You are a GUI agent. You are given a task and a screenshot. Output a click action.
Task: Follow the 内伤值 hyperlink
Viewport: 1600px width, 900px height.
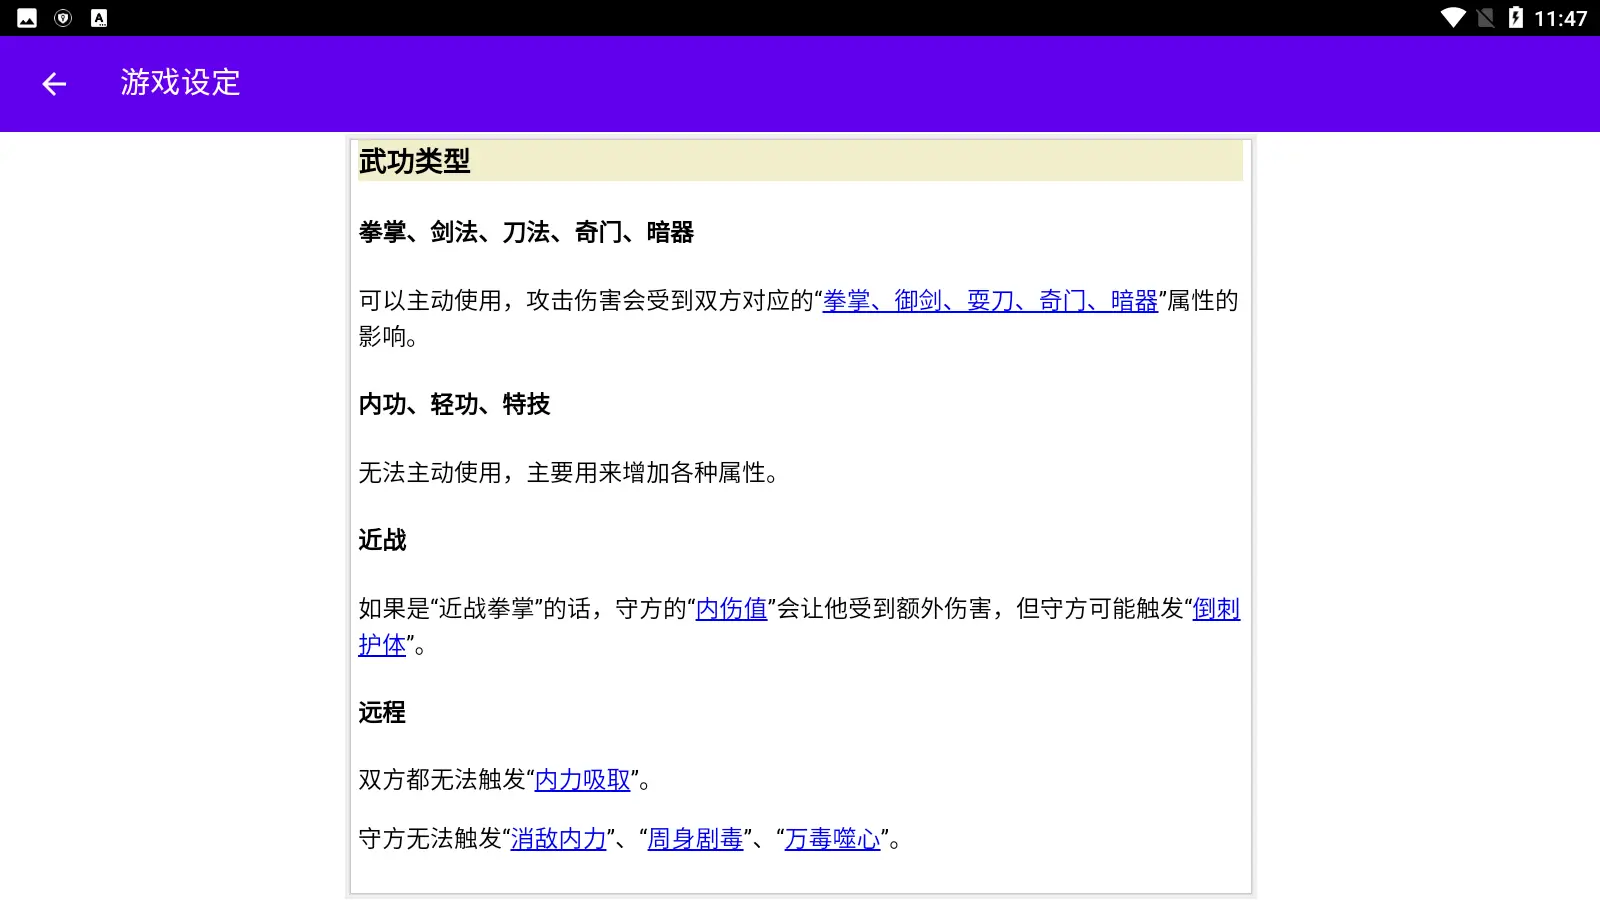(x=731, y=609)
